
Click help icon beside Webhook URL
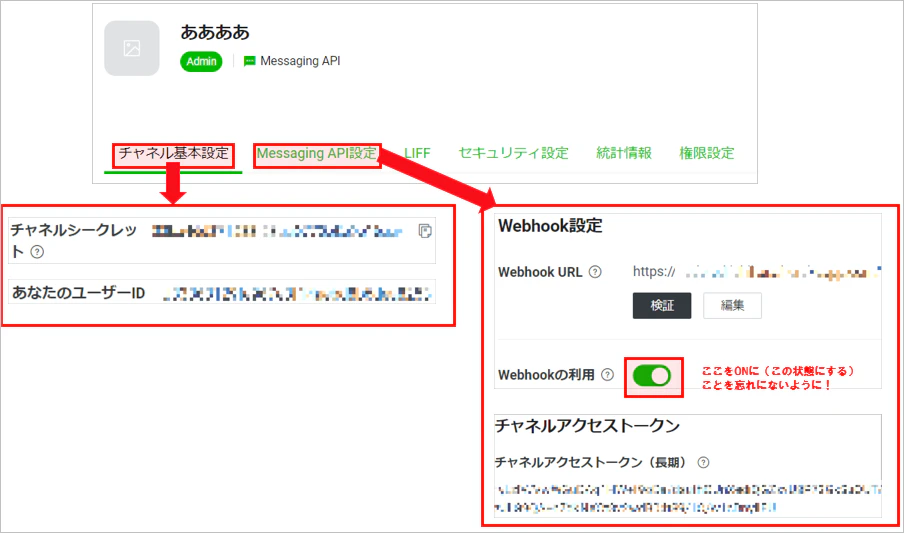595,272
